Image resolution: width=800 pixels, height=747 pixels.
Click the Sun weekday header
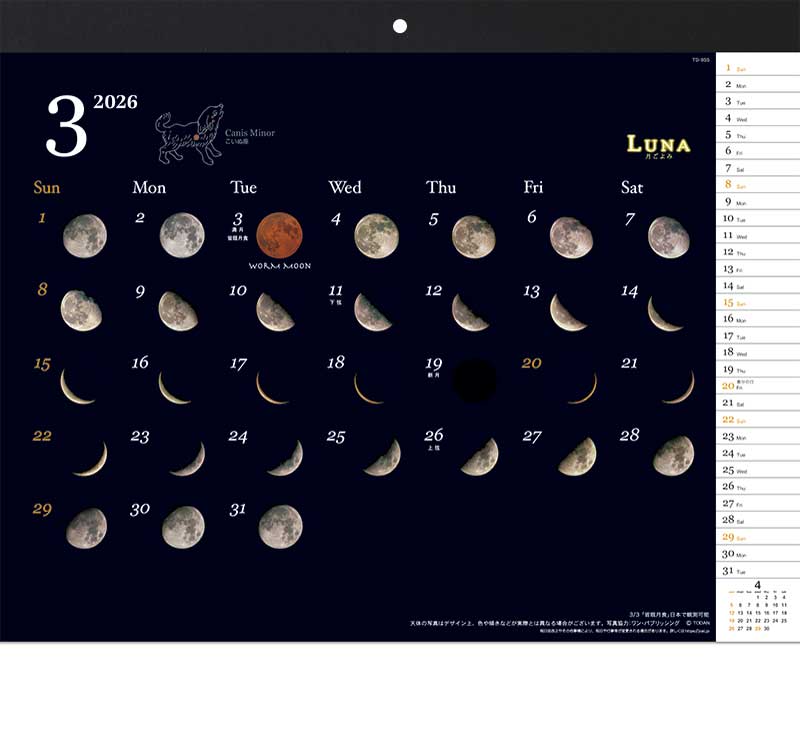click(x=46, y=187)
